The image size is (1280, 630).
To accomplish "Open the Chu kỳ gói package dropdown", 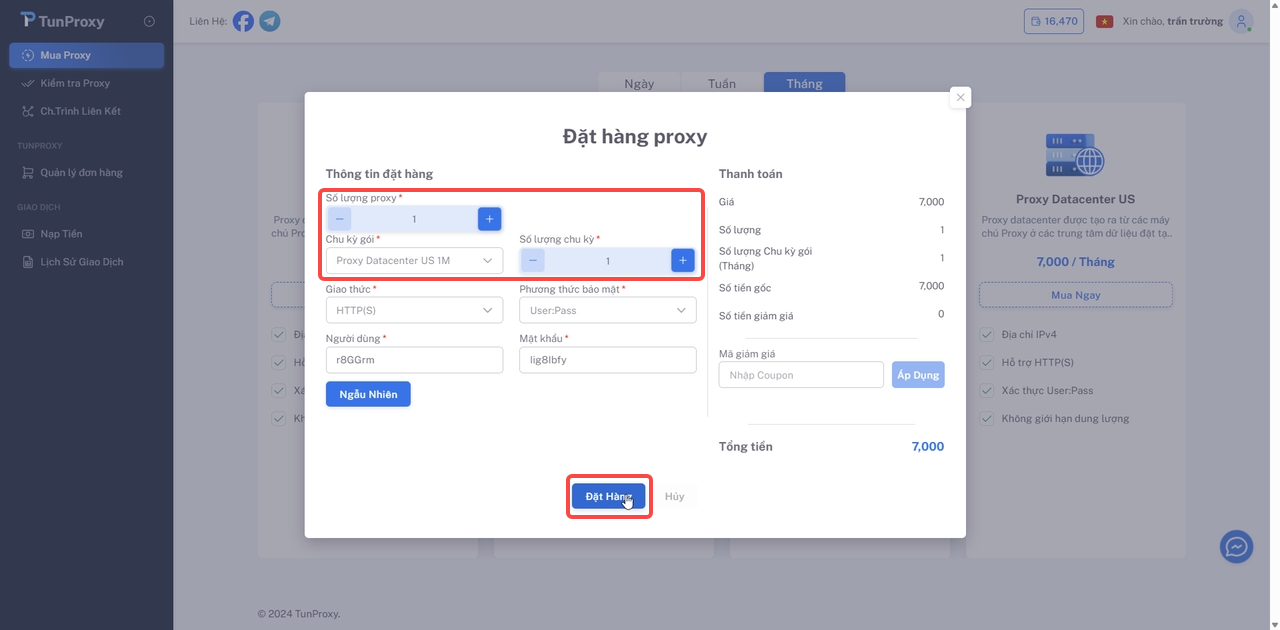I will (x=413, y=260).
